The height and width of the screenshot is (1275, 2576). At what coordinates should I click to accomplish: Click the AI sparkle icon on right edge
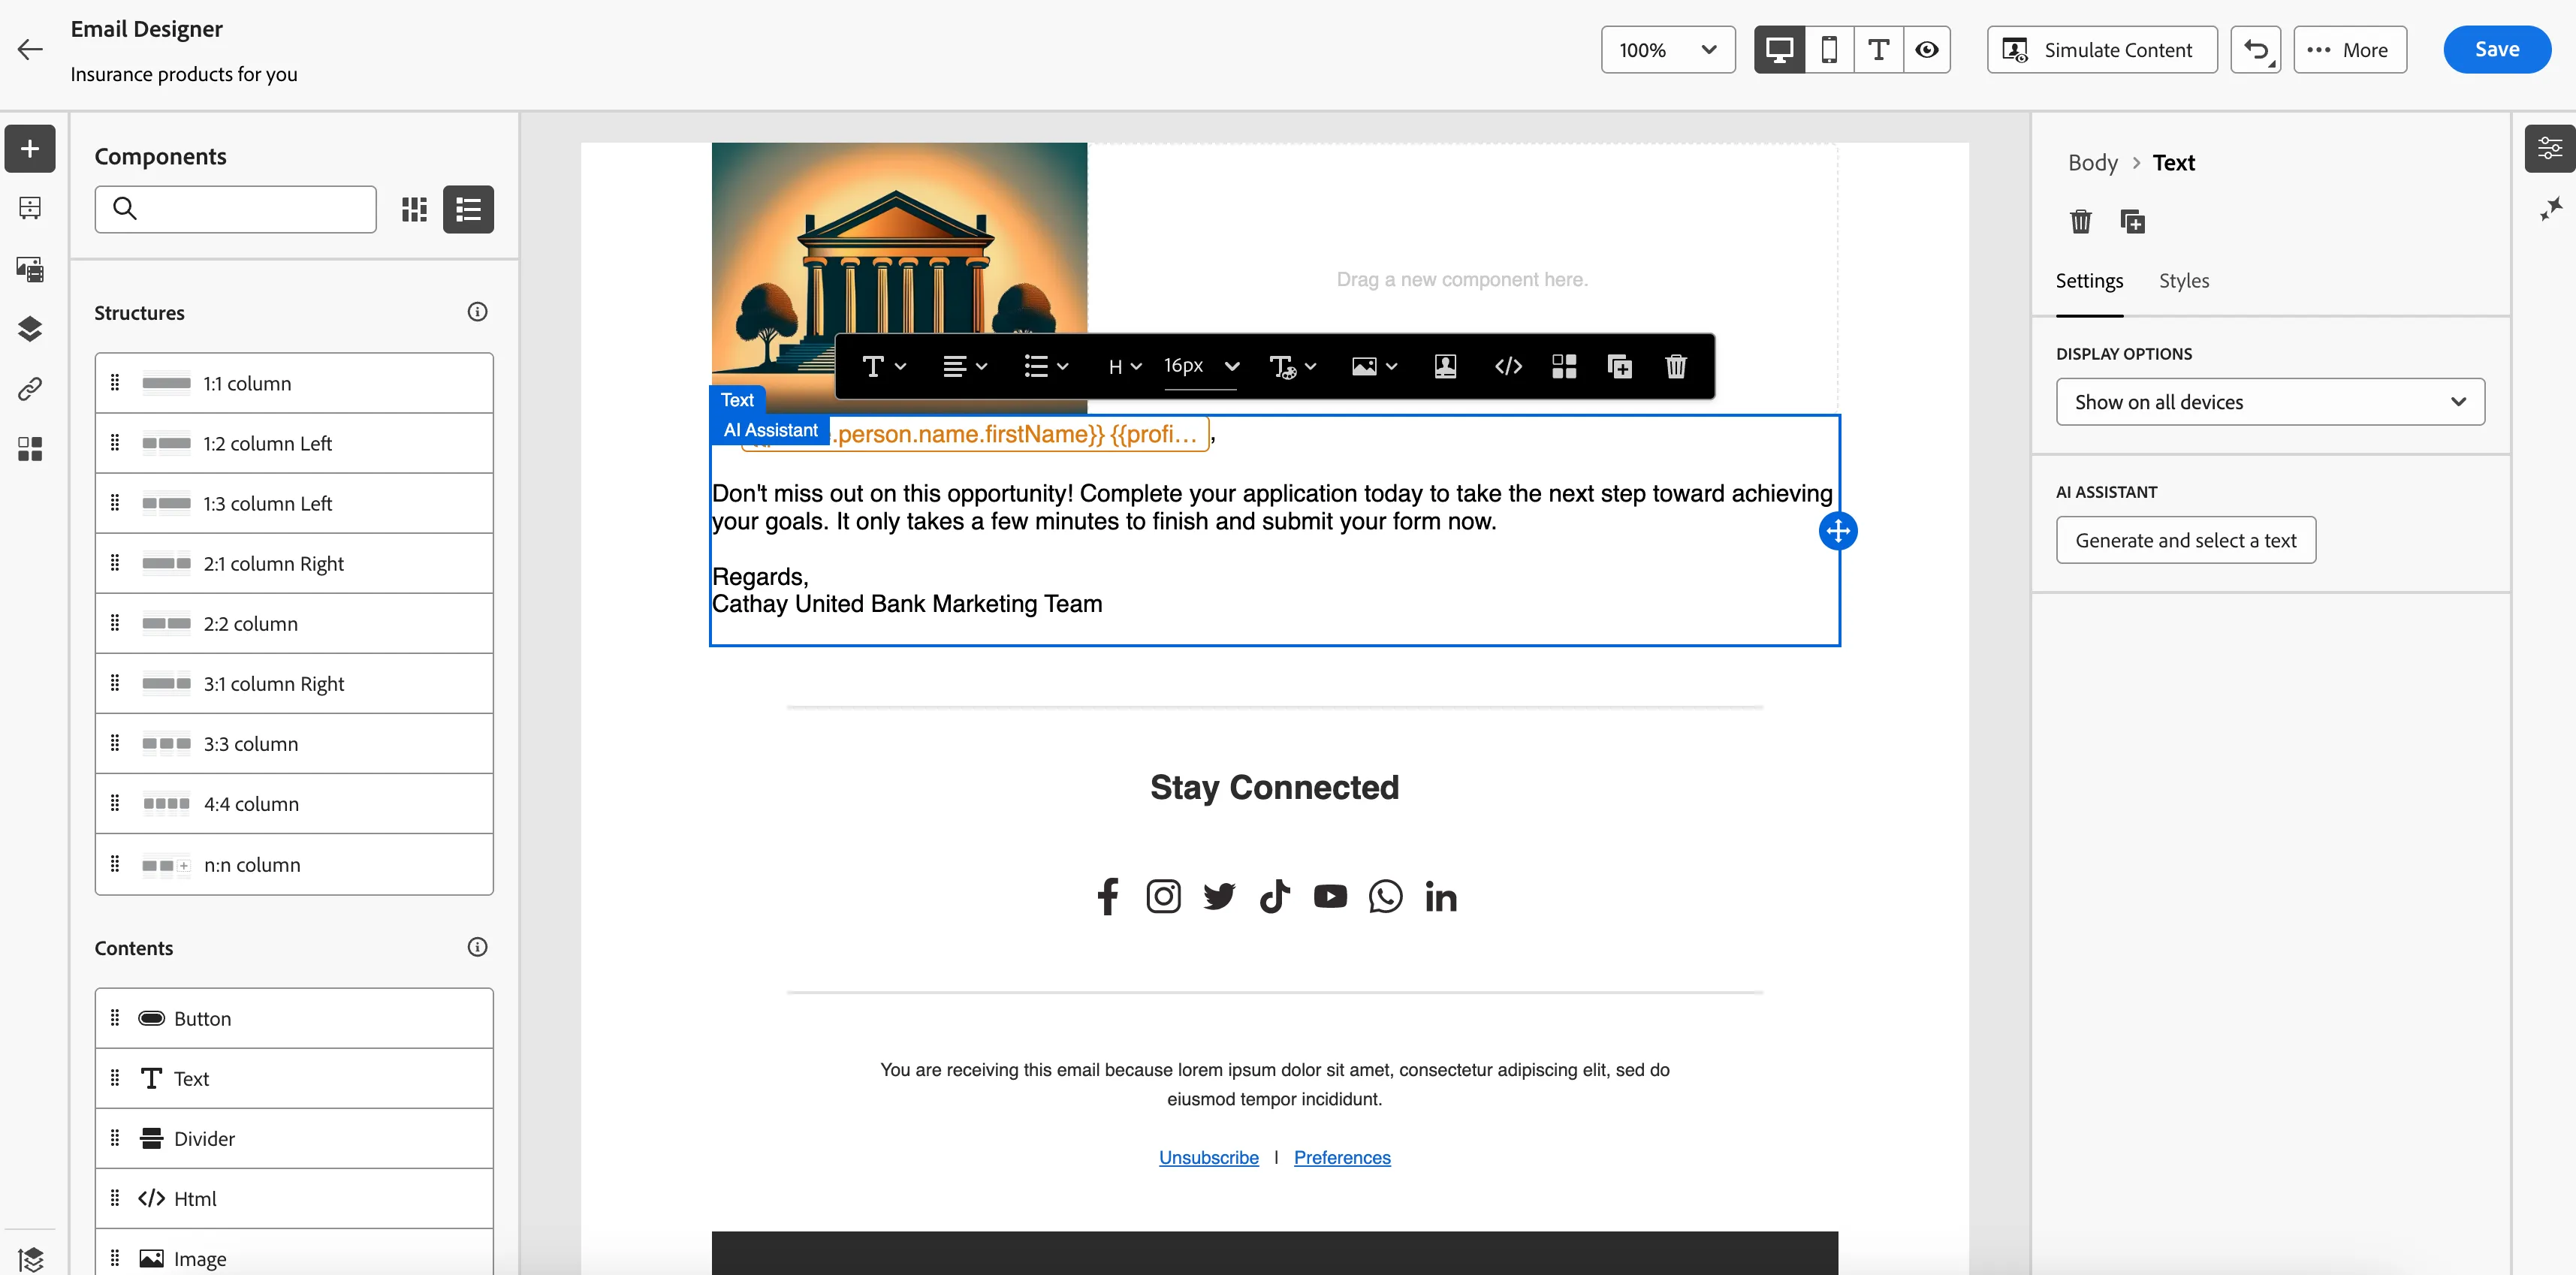point(2551,208)
